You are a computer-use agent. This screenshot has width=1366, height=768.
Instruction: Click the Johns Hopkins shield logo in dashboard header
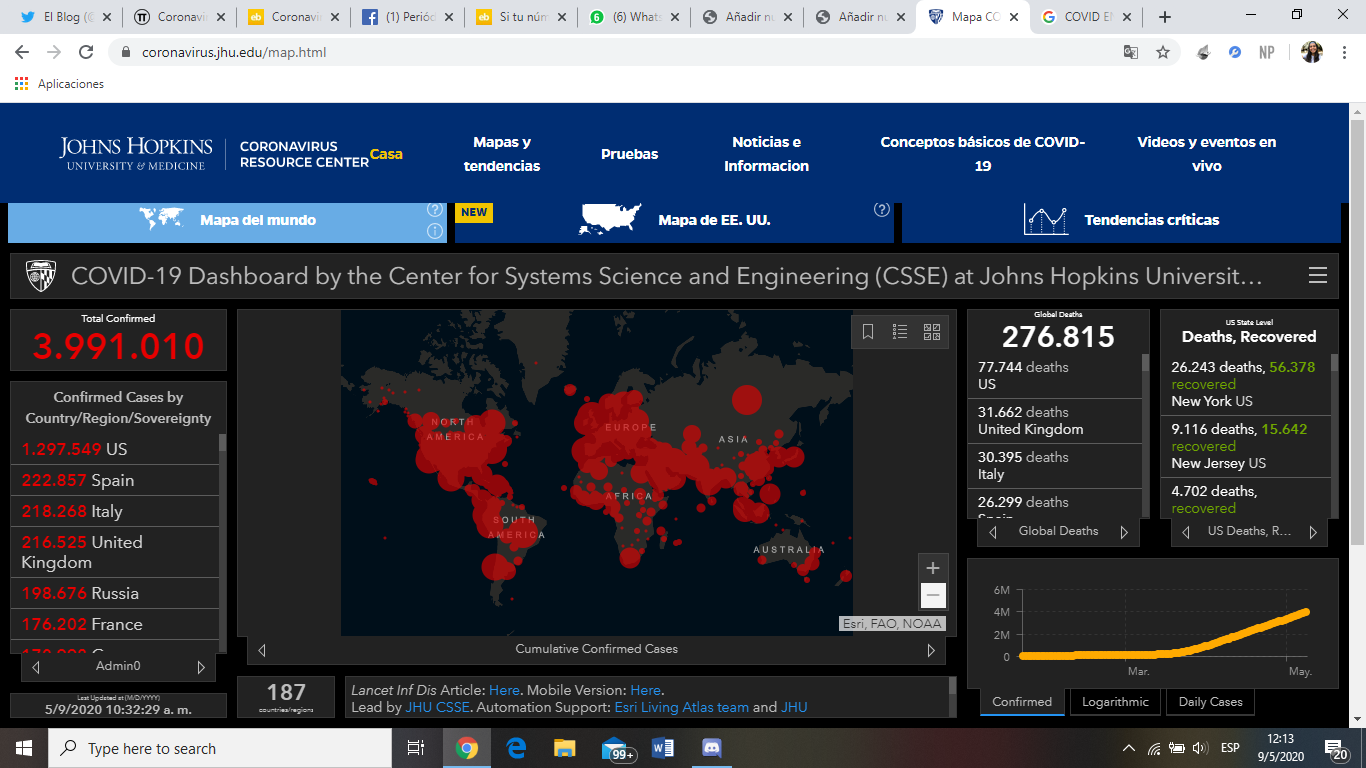[41, 276]
